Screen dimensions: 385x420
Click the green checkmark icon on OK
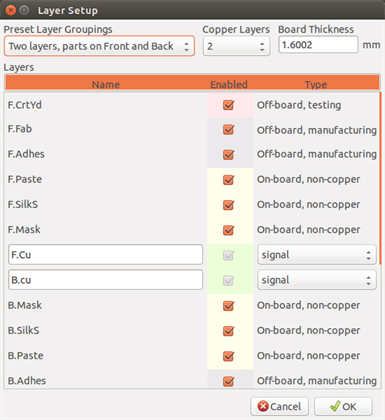pyautogui.click(x=335, y=406)
